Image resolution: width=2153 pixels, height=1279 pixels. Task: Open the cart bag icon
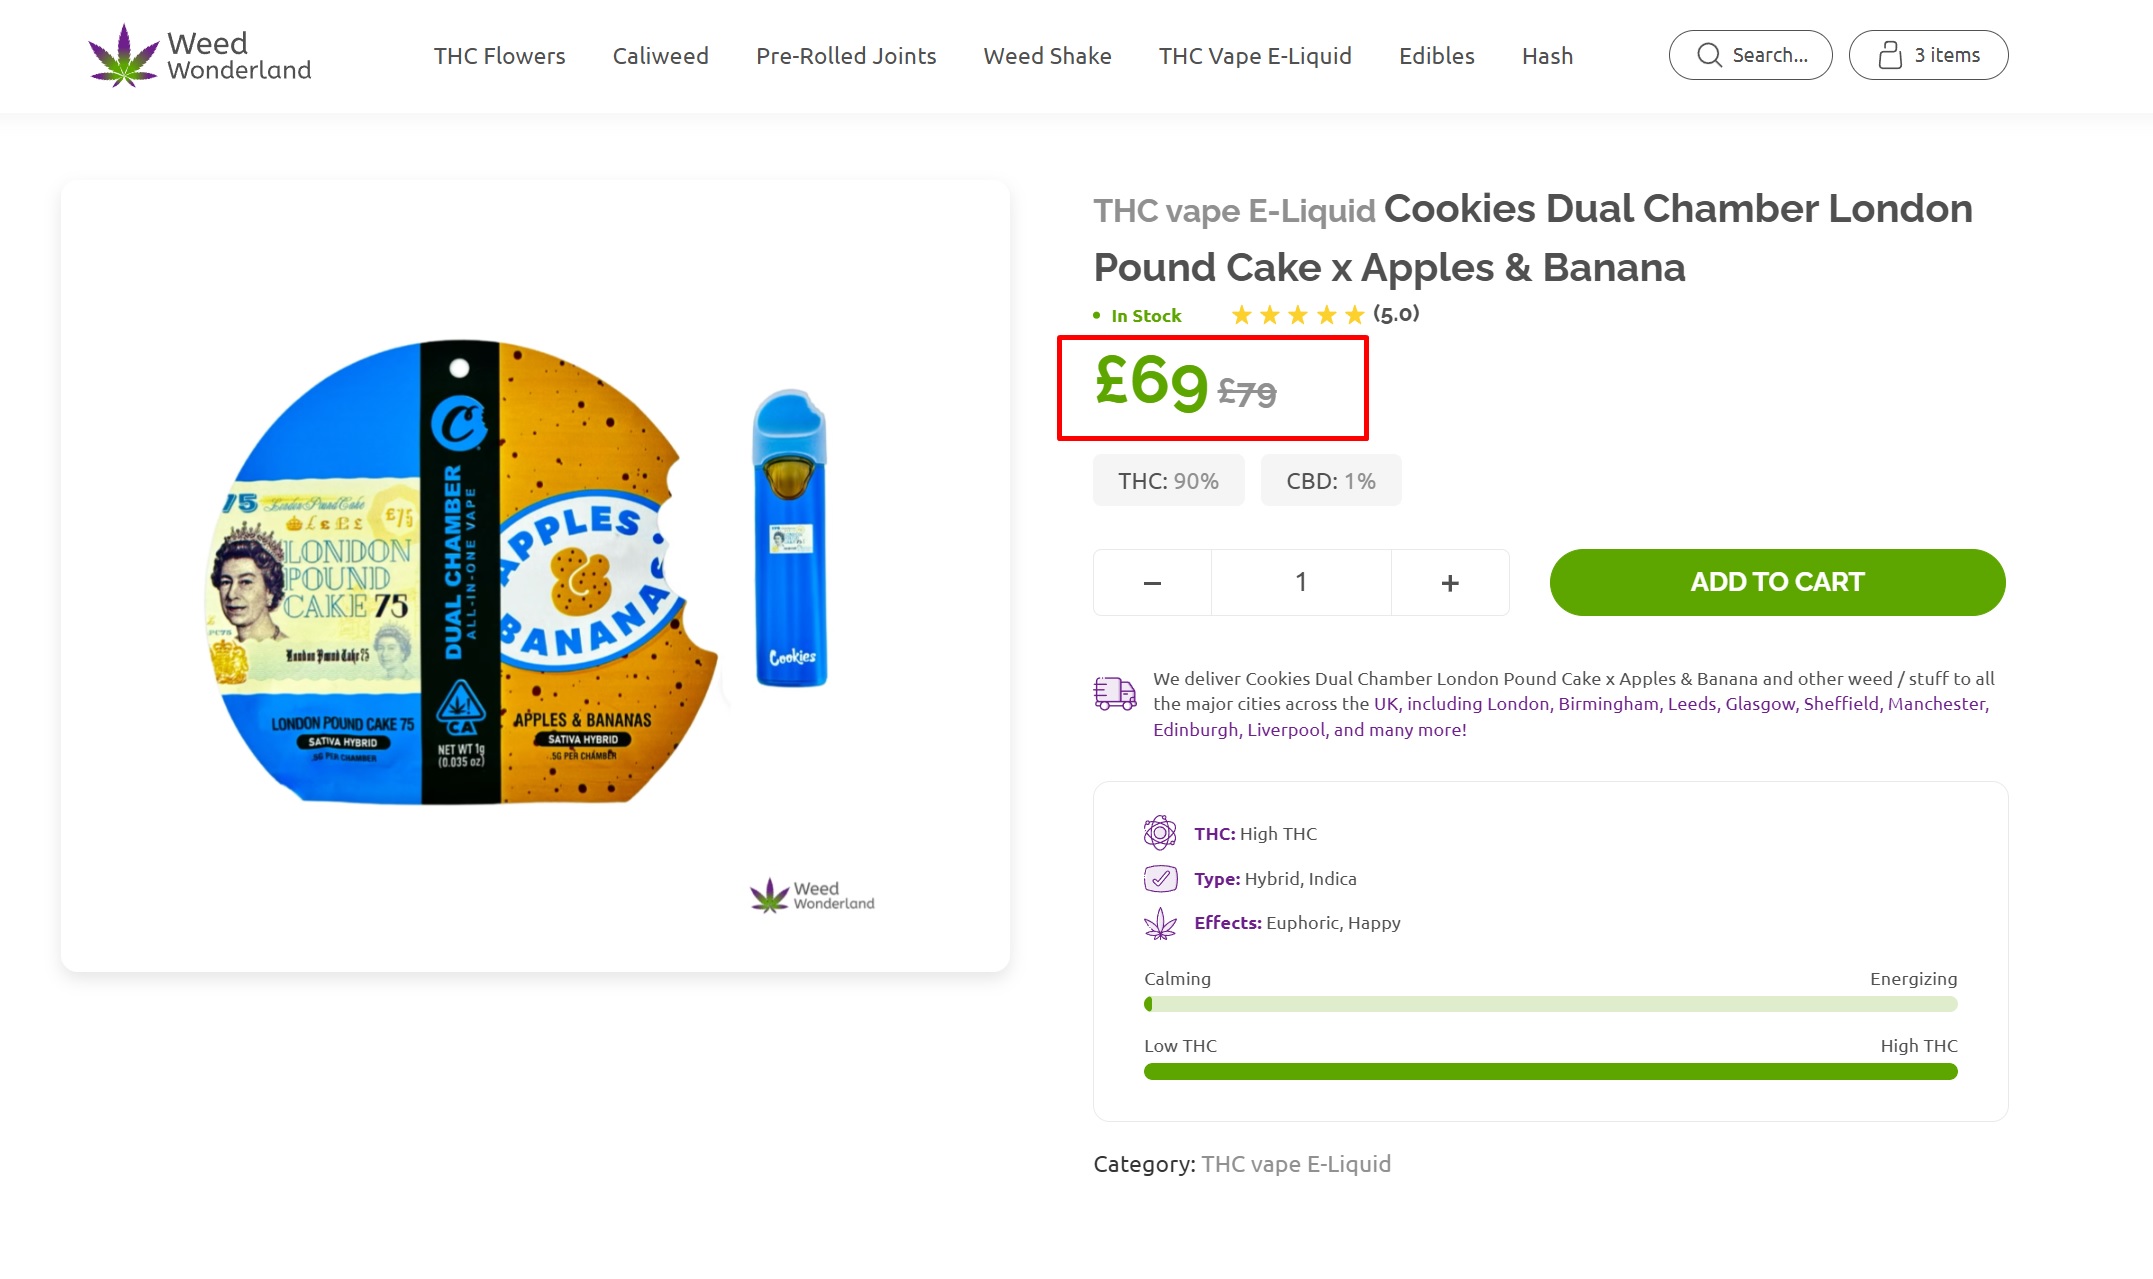[1889, 55]
